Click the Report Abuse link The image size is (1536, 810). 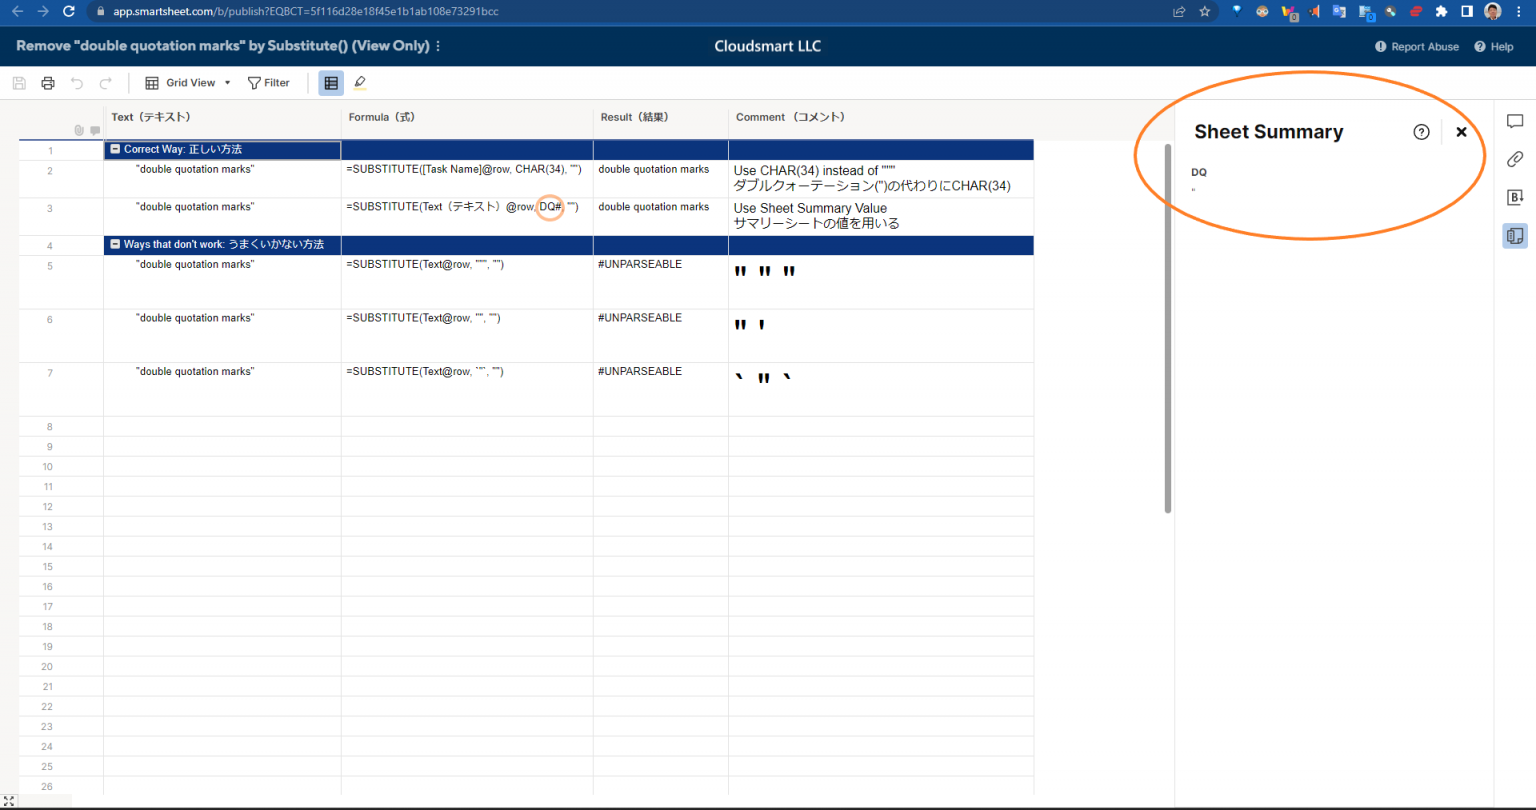(1417, 46)
